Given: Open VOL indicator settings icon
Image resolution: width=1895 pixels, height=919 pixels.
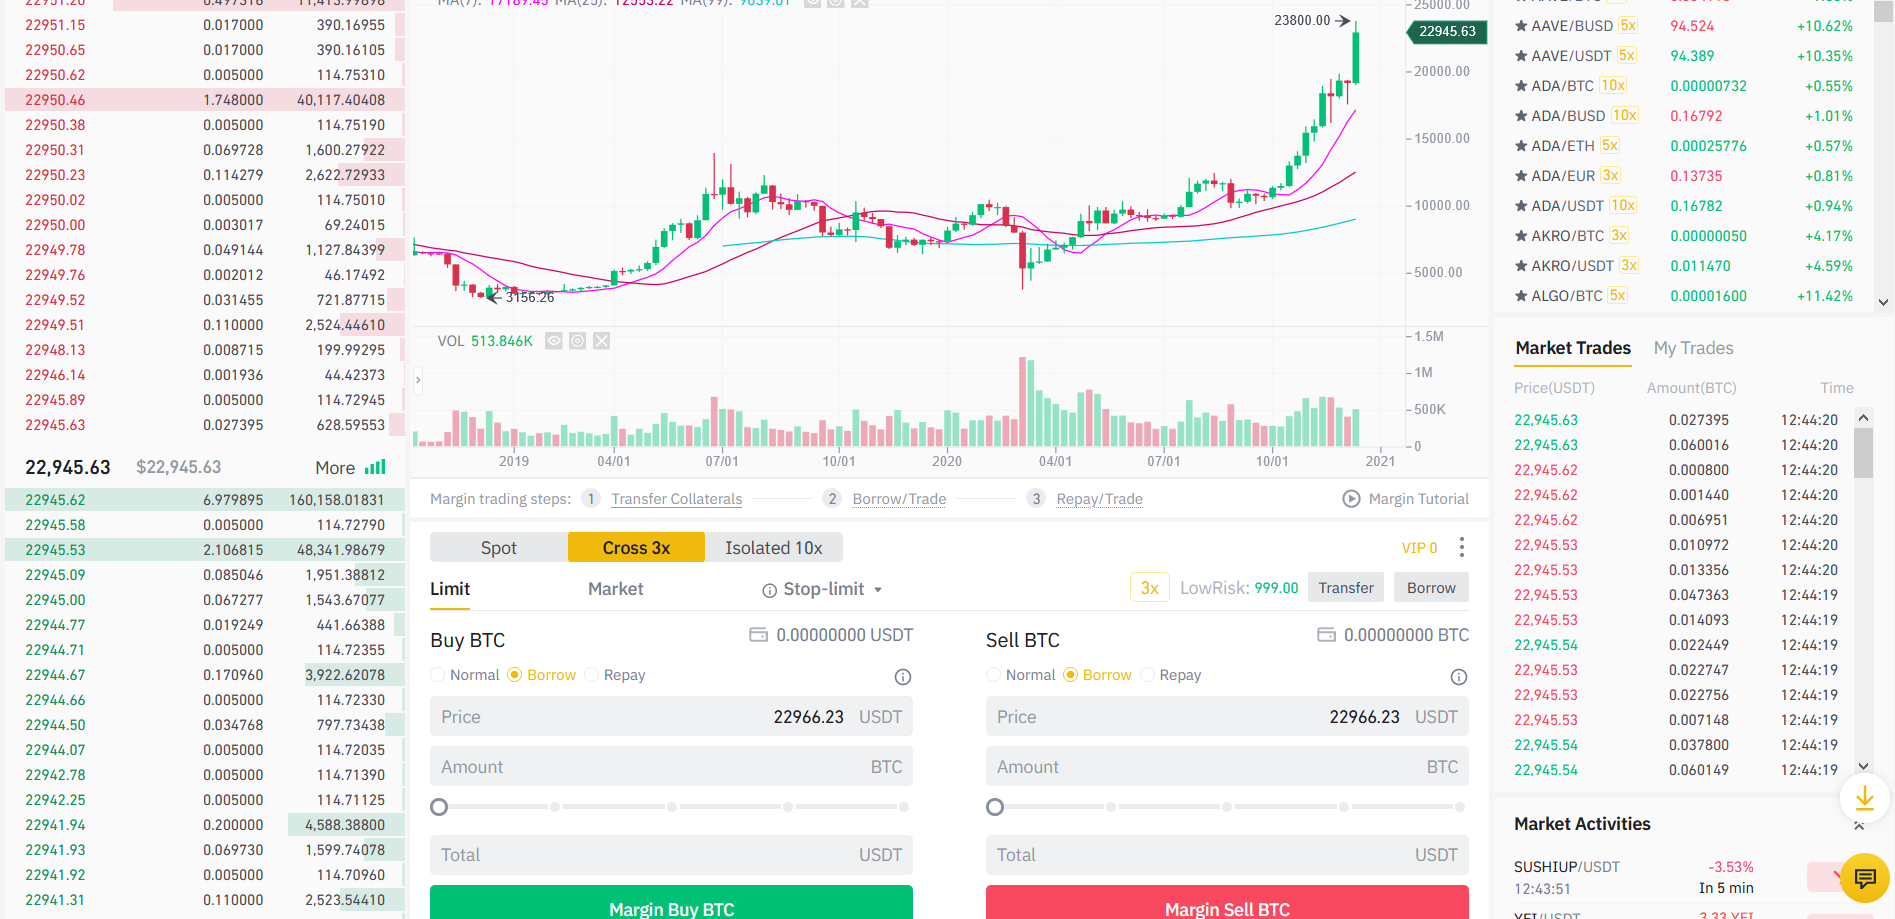Looking at the screenshot, I should tap(577, 341).
